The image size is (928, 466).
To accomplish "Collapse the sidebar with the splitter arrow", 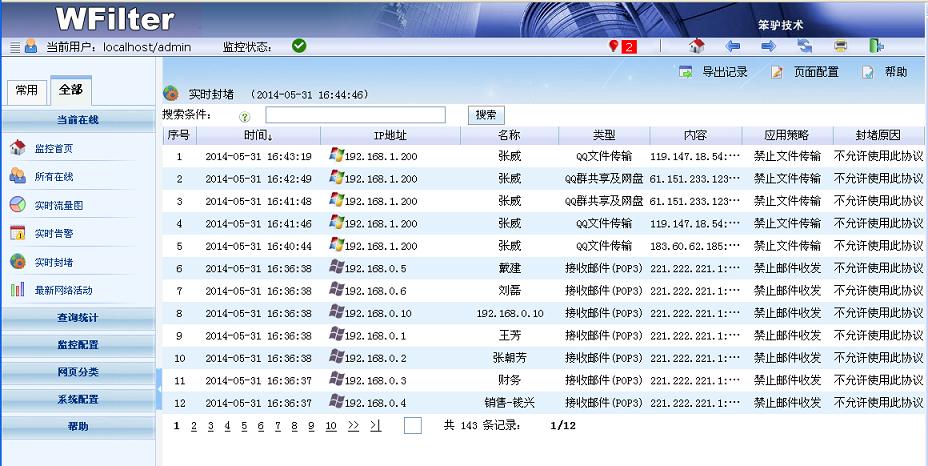I will click(x=159, y=379).
